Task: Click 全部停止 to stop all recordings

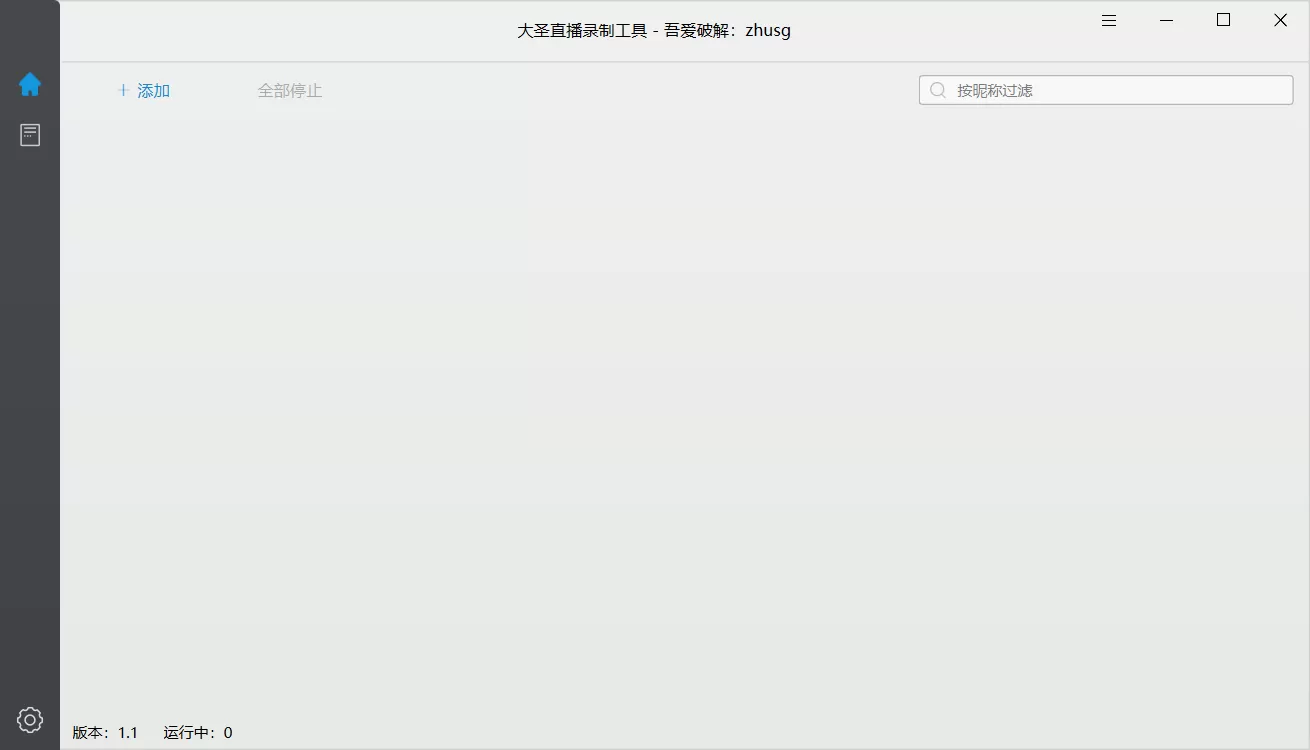Action: tap(290, 90)
